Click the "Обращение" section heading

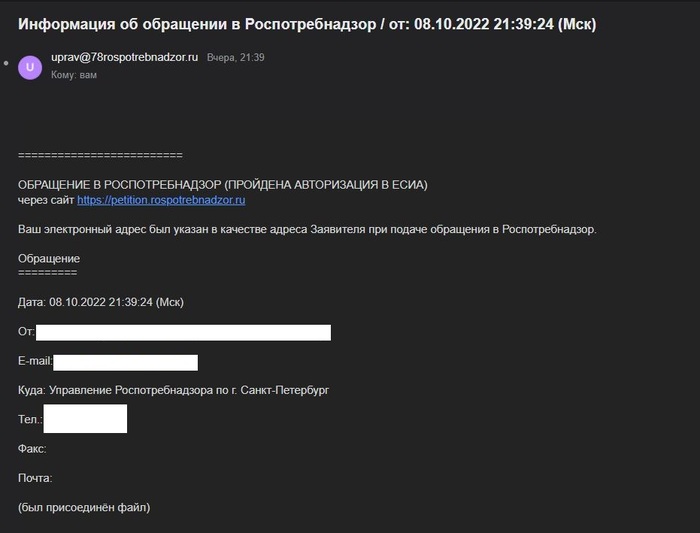49,258
